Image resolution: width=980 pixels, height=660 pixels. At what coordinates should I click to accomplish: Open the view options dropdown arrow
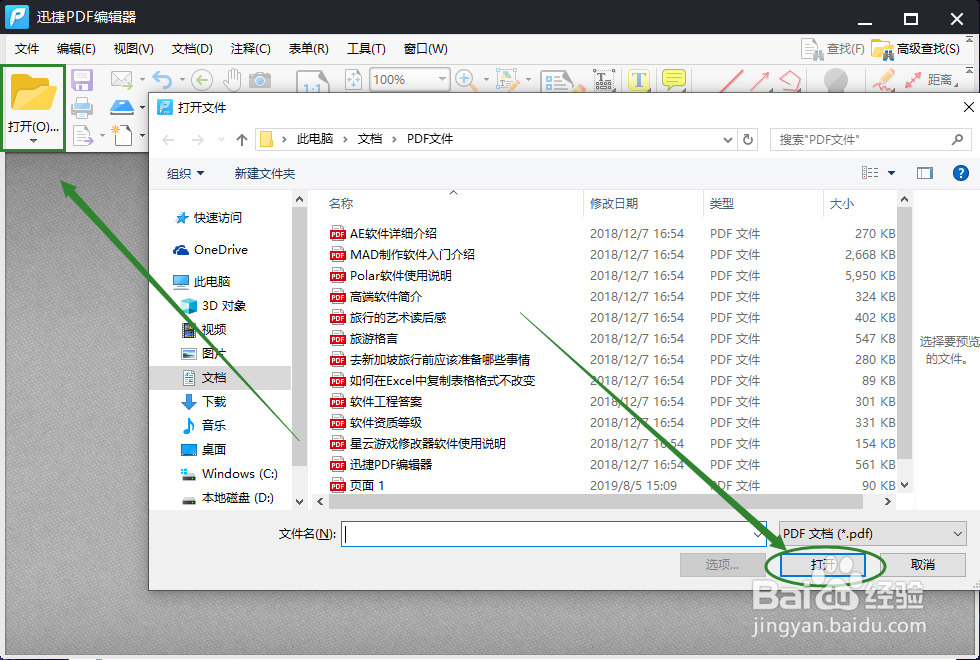coord(891,173)
